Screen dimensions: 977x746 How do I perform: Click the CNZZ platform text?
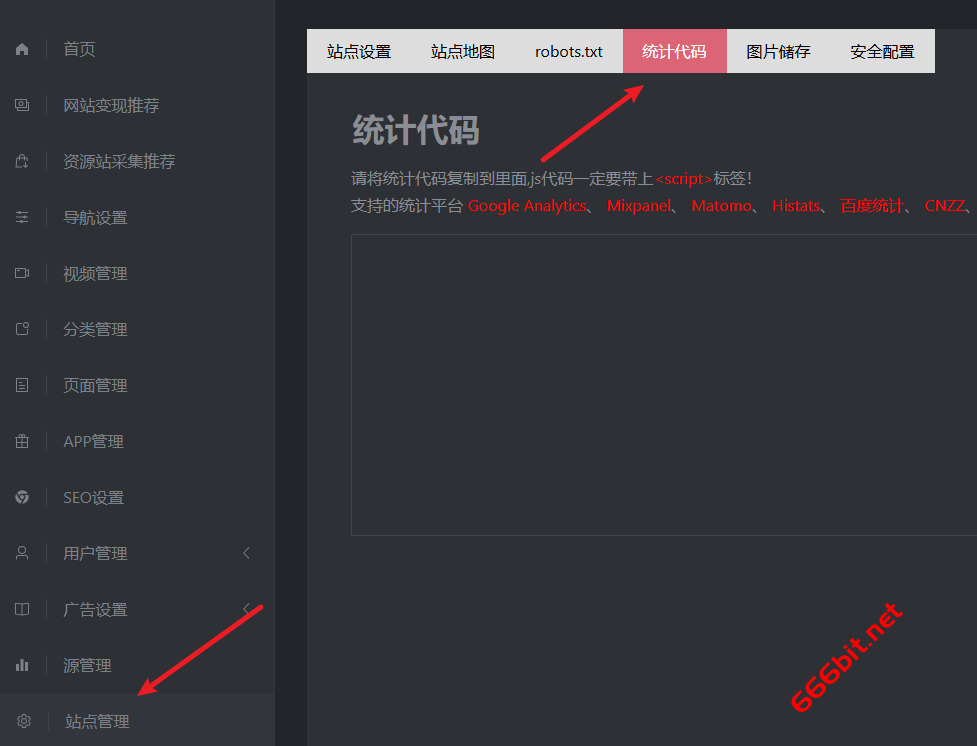pos(945,206)
